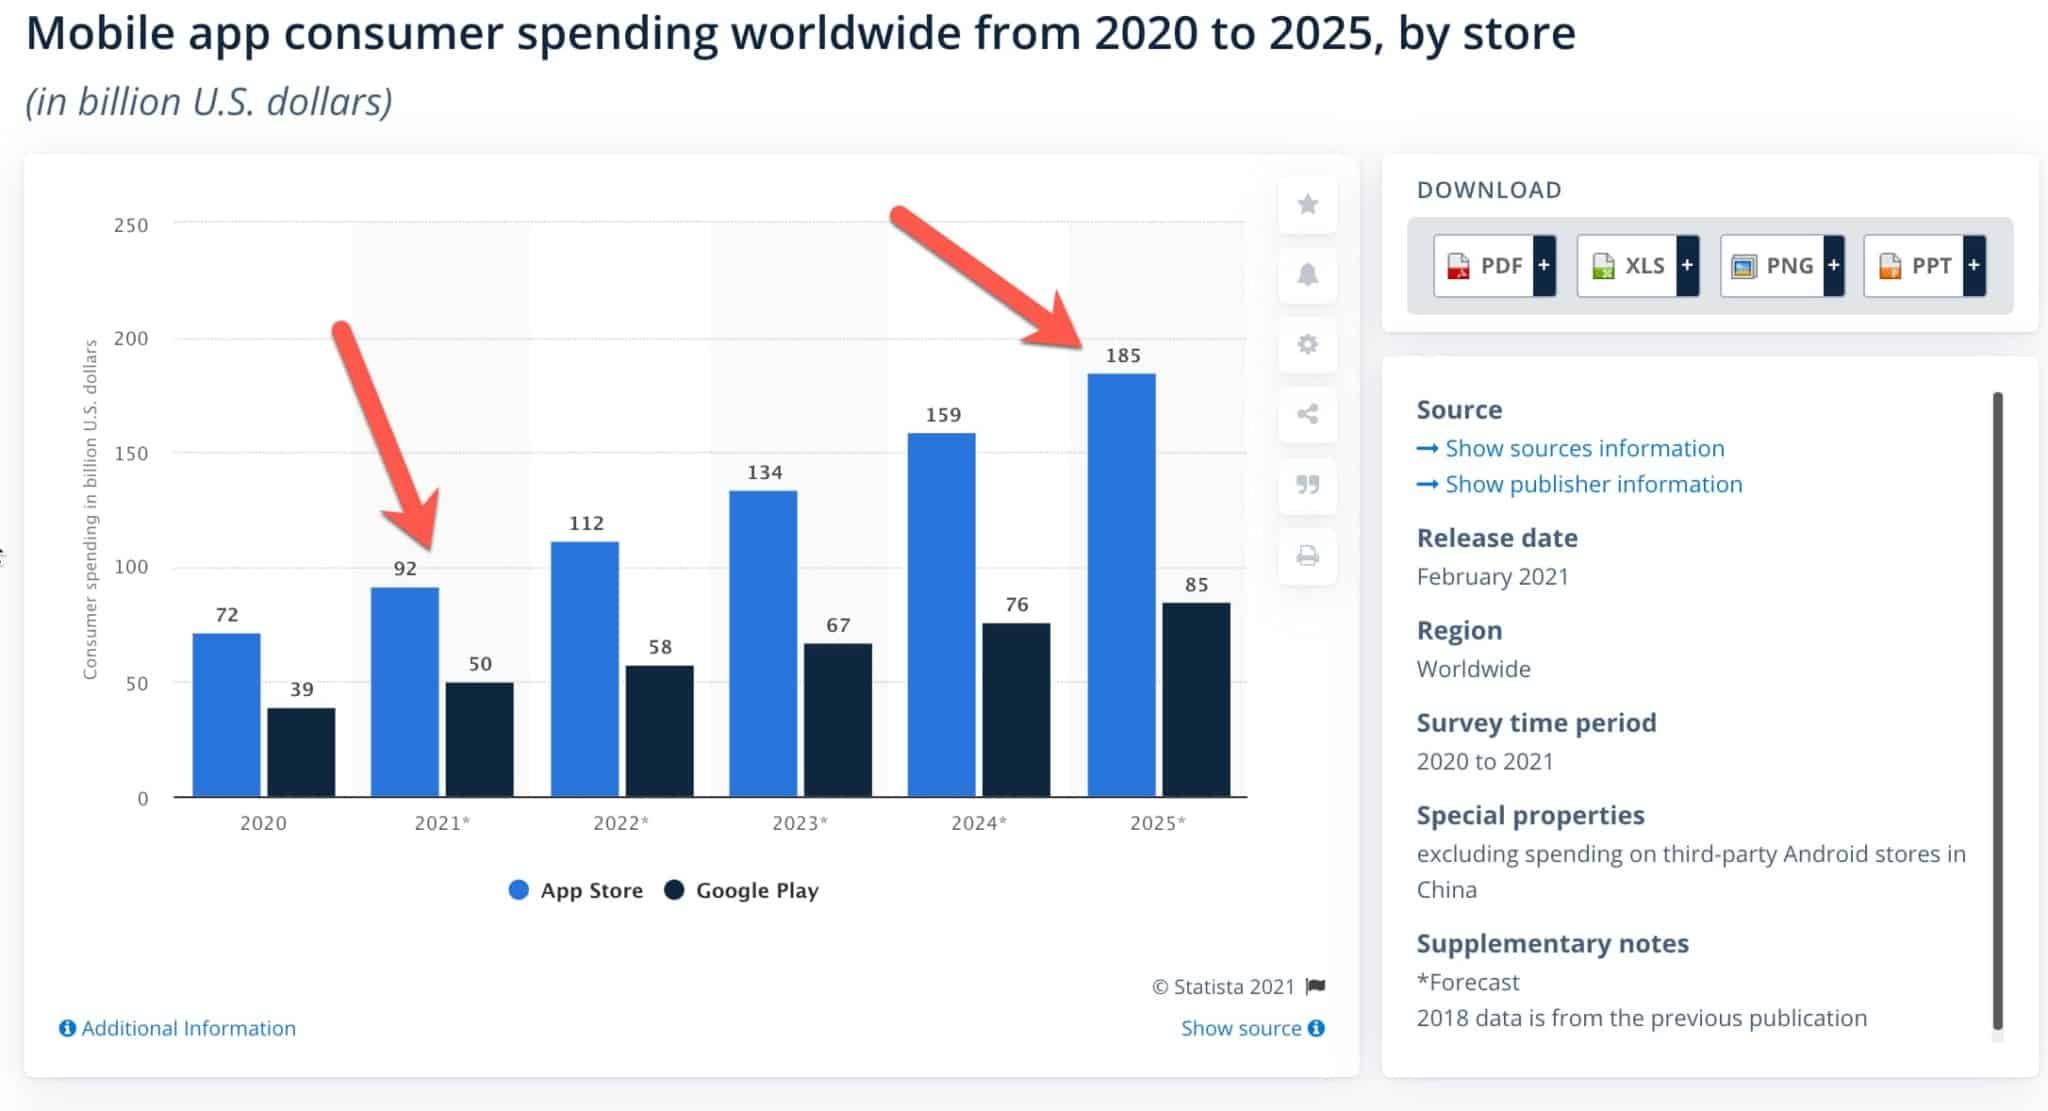Click the star favorite icon
2048x1111 pixels.
(x=1307, y=205)
